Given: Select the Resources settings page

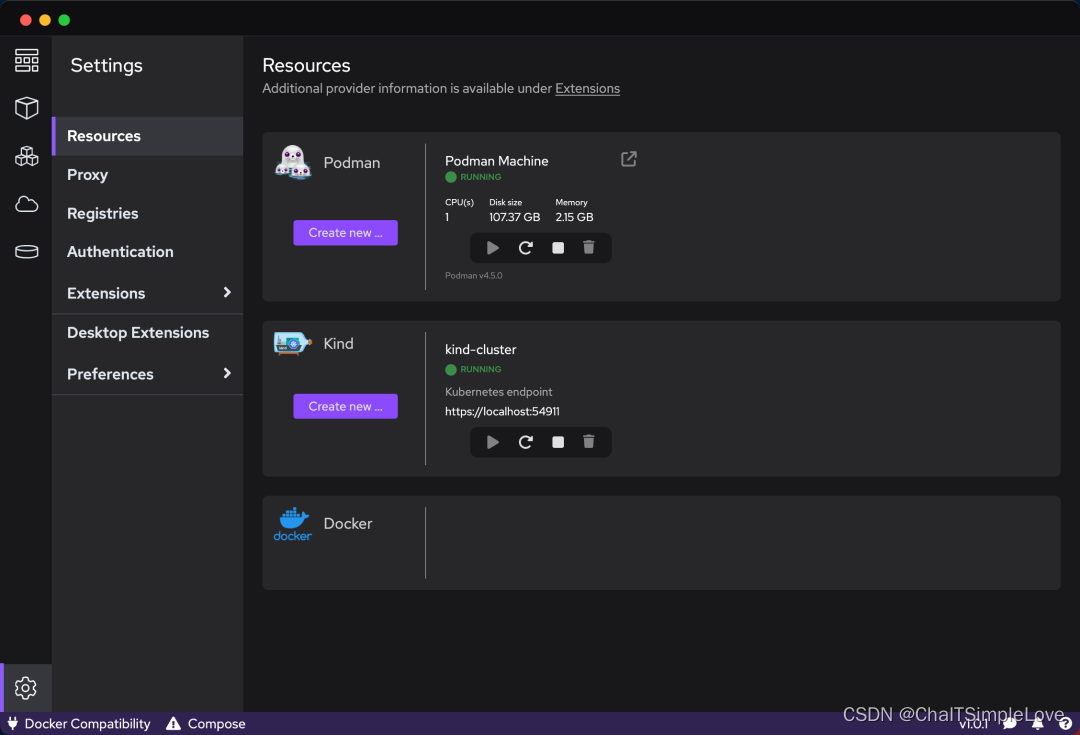Looking at the screenshot, I should point(147,136).
